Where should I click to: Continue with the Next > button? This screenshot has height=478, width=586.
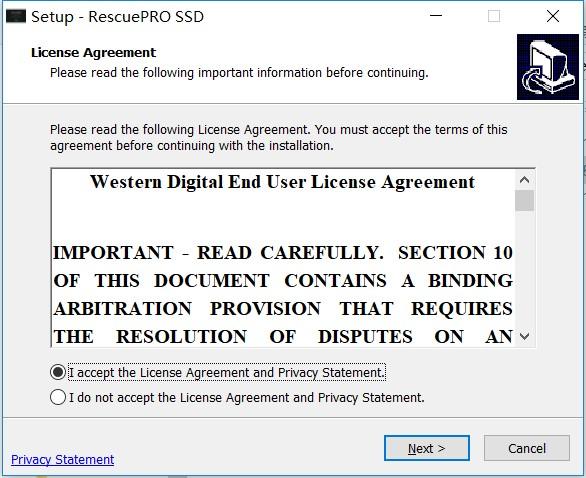coord(427,448)
